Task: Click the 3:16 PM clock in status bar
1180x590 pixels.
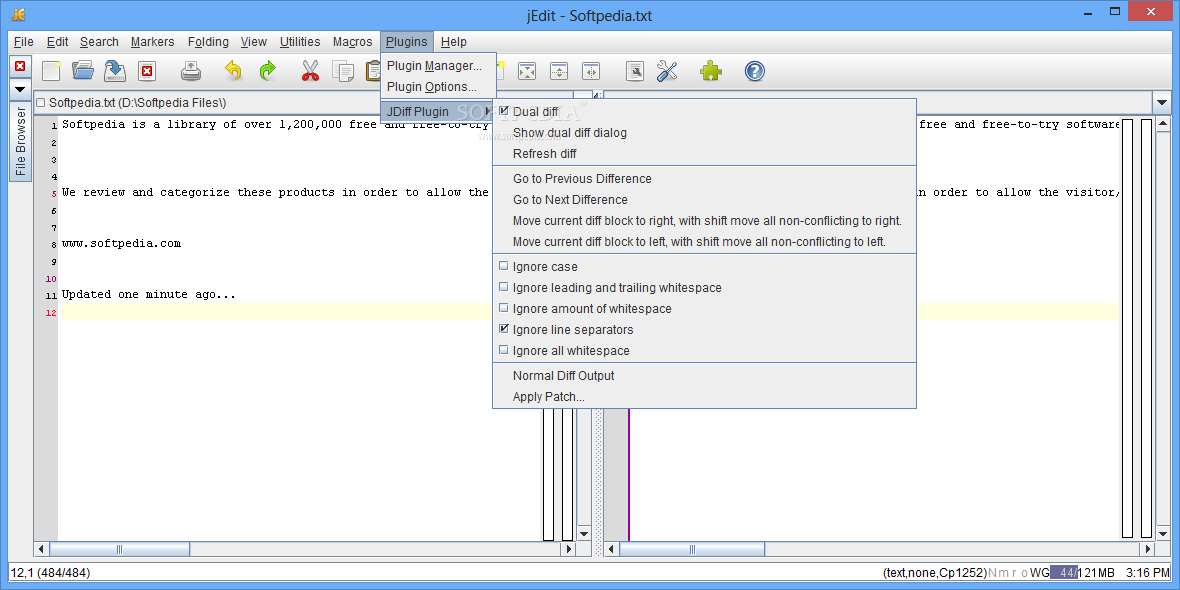Action: tap(1148, 573)
